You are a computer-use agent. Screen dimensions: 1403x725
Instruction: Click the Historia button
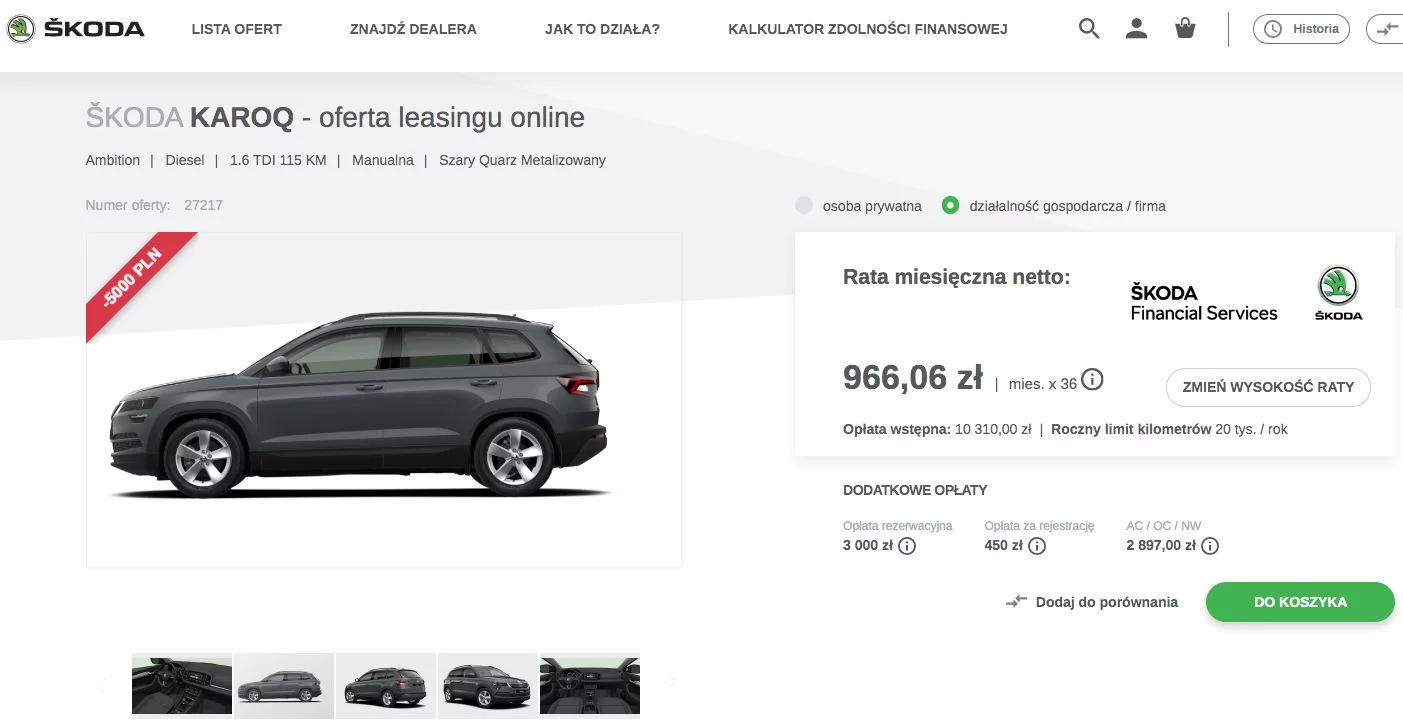coord(1301,29)
